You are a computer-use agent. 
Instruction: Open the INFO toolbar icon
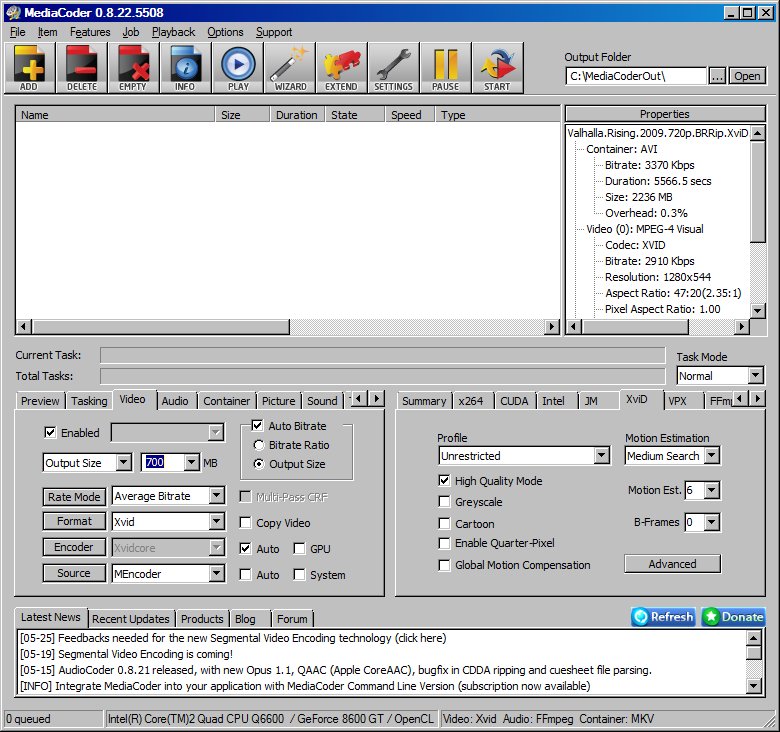[185, 68]
